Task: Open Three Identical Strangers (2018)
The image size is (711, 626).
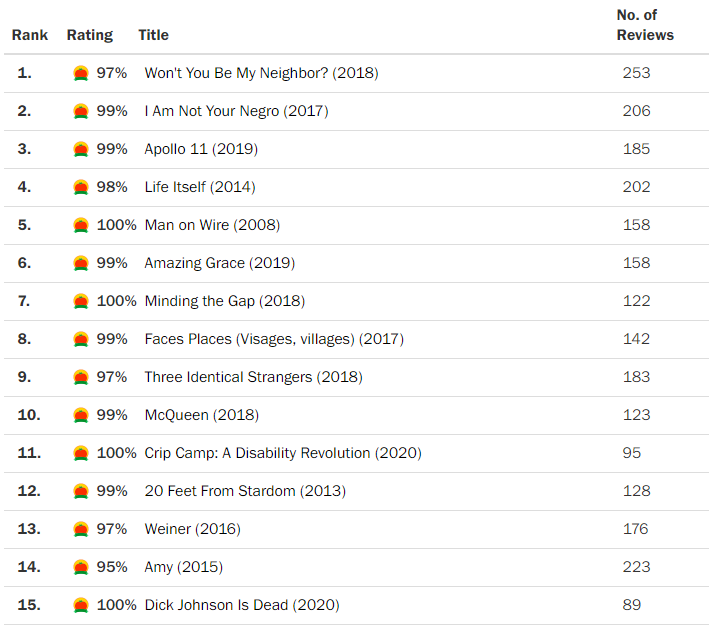Action: pos(253,377)
